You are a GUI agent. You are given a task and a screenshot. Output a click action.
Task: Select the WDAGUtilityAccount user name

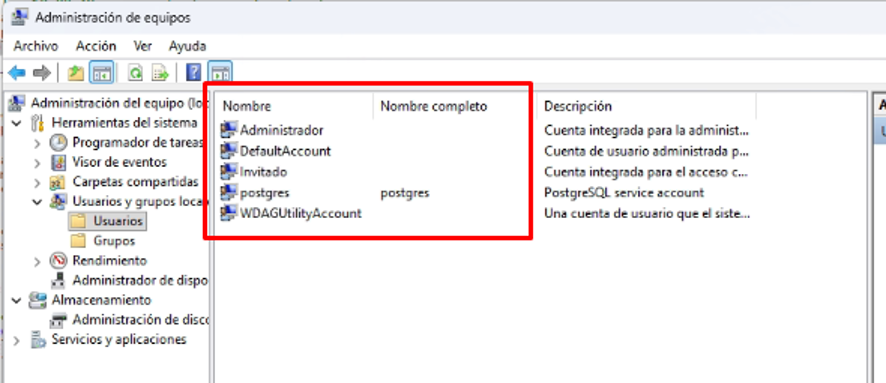pos(301,214)
